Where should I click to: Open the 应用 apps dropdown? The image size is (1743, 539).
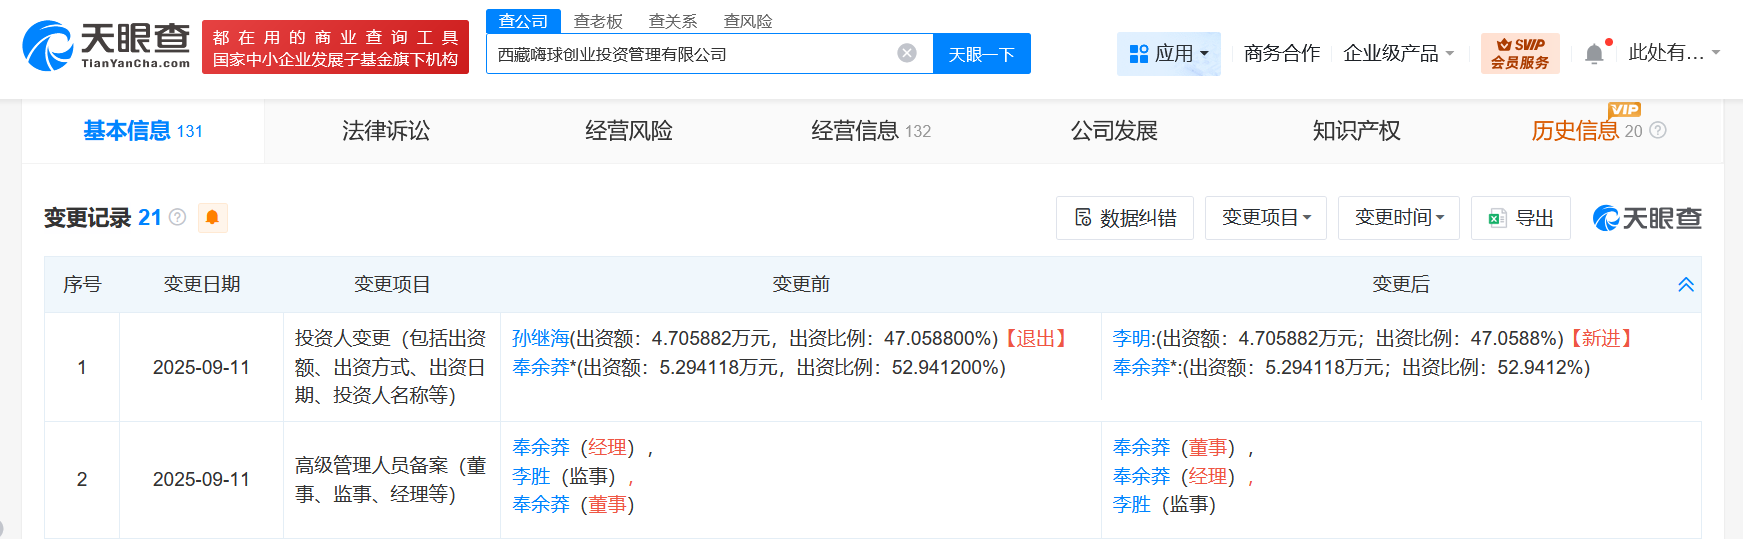(x=1168, y=53)
